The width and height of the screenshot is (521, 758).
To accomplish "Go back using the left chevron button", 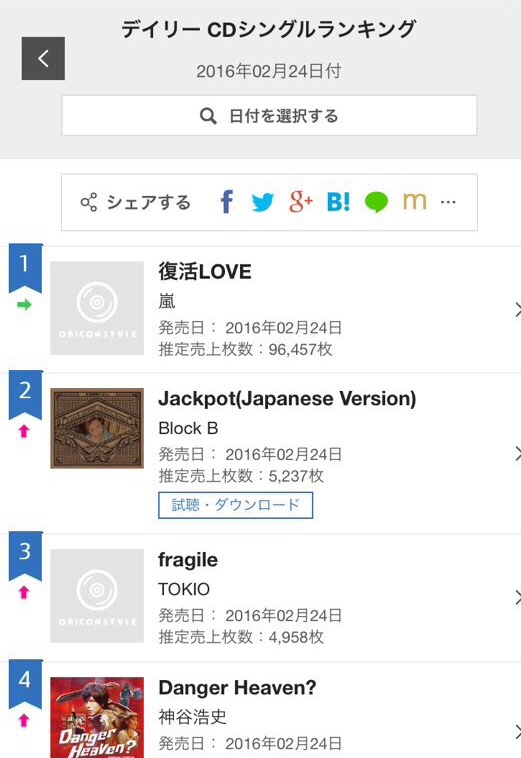I will (43, 58).
